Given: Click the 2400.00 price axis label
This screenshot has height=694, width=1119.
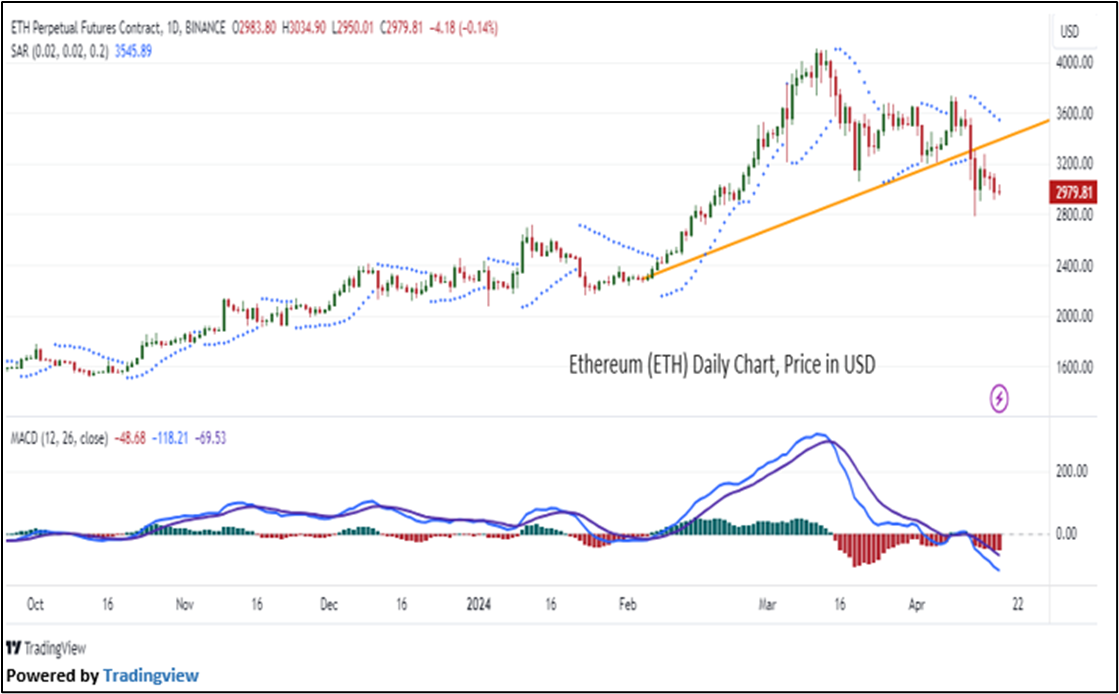Looking at the screenshot, I should 1074,266.
